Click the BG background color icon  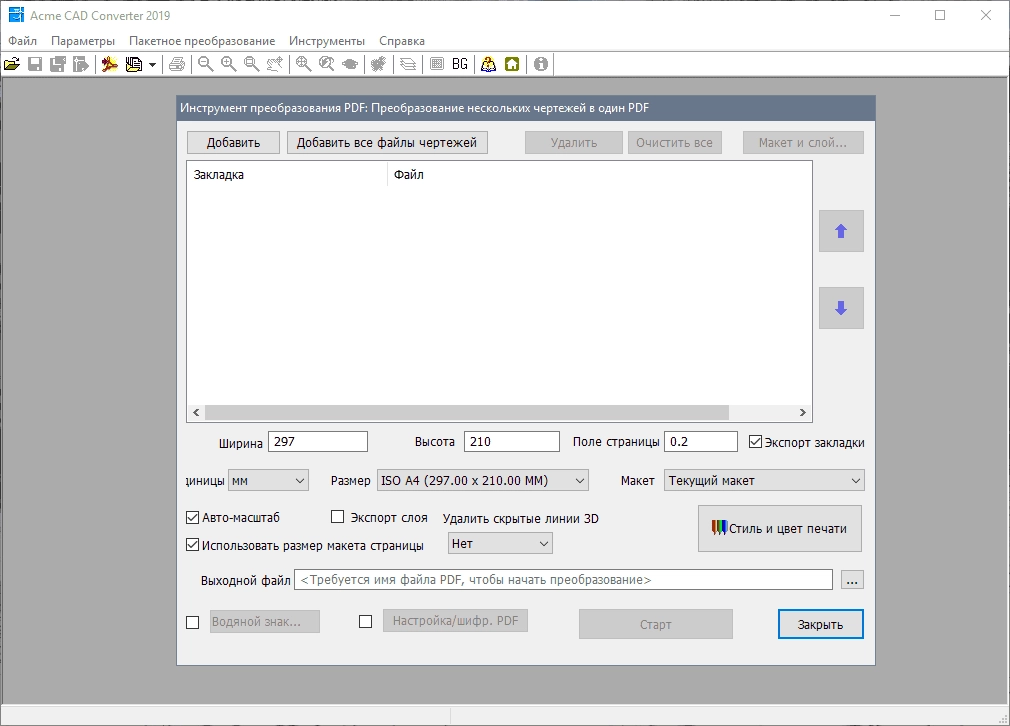click(x=460, y=64)
